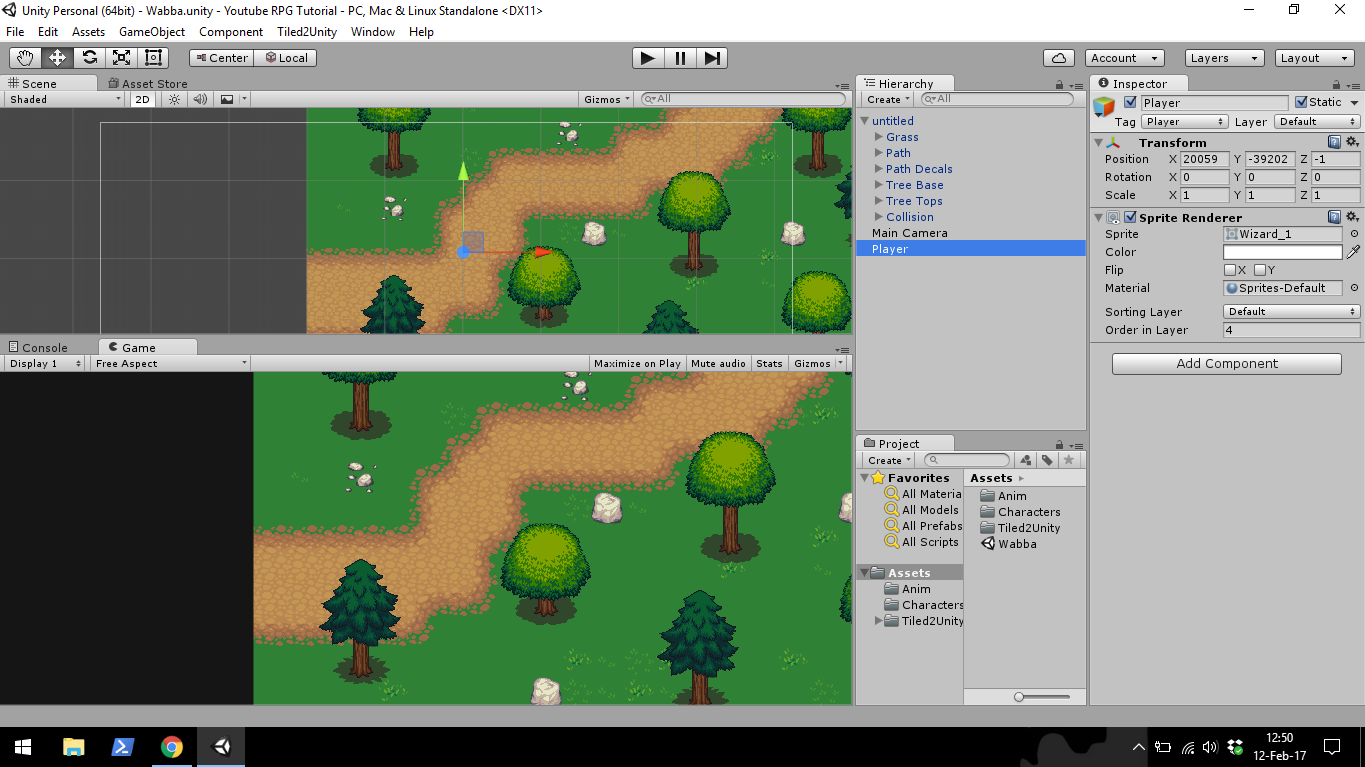Open the Layer dropdown showing Default
Viewport: 1365px width, 767px height.
1318,122
